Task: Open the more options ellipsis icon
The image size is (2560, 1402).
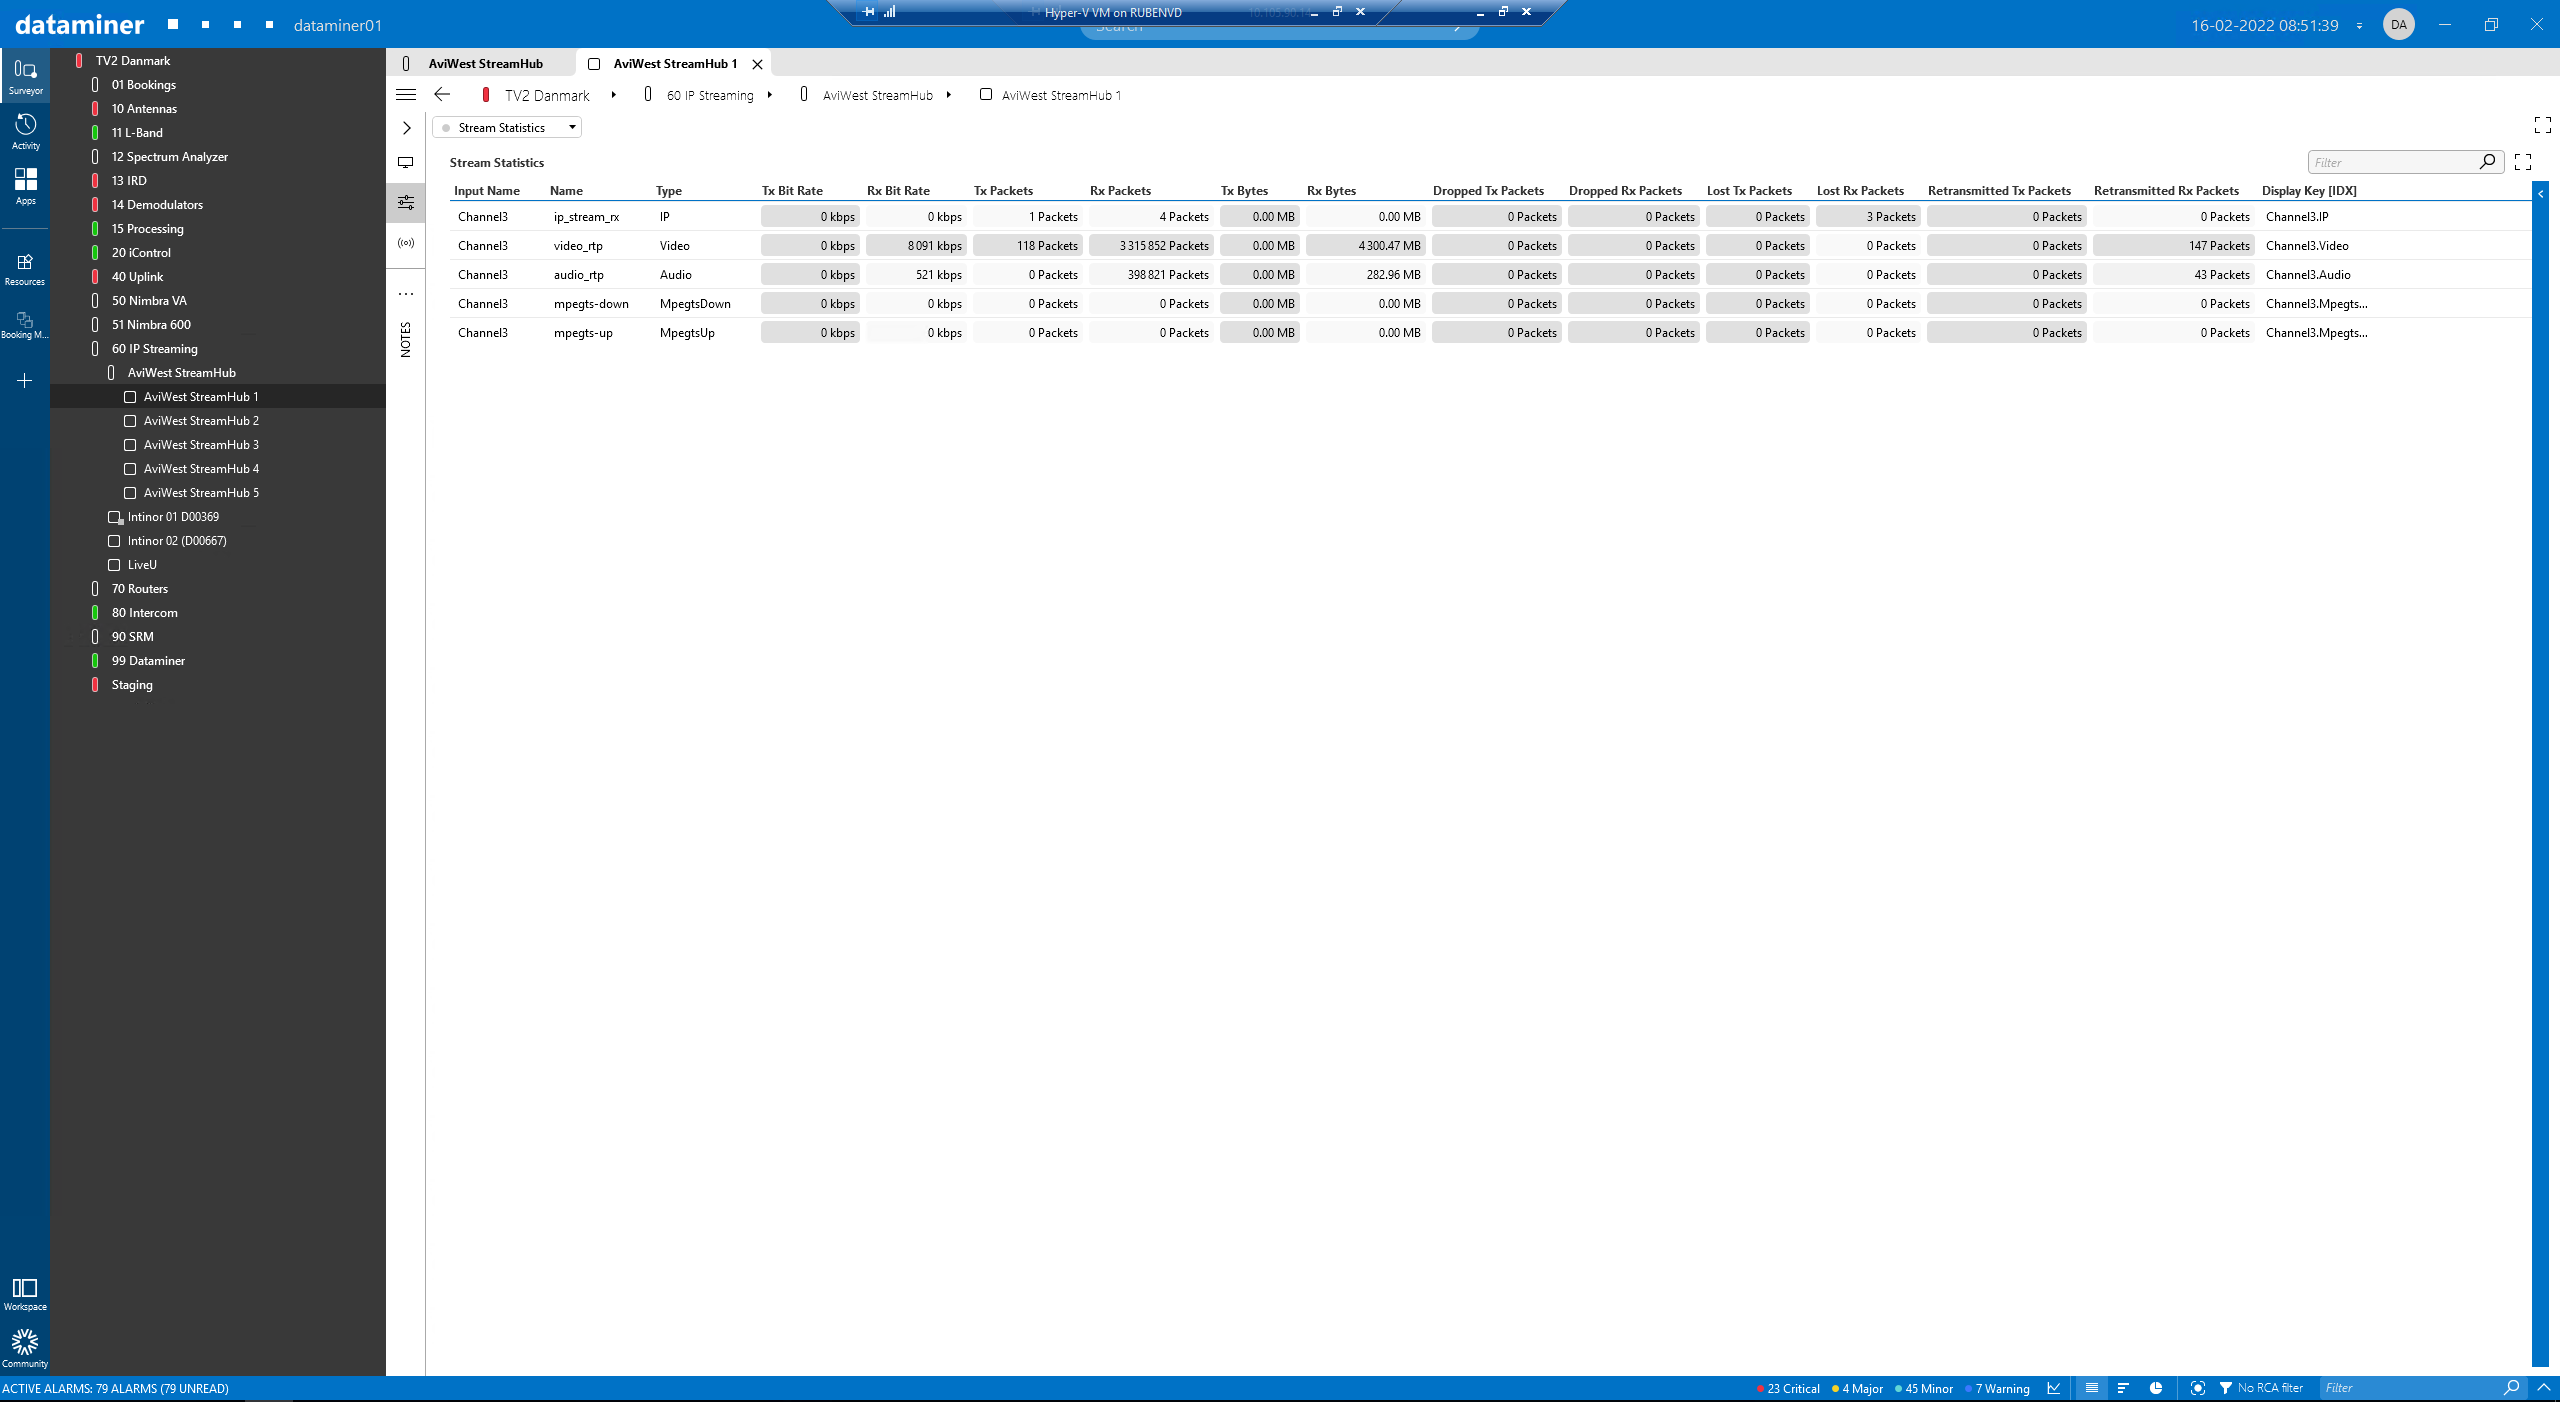Action: coord(406,294)
